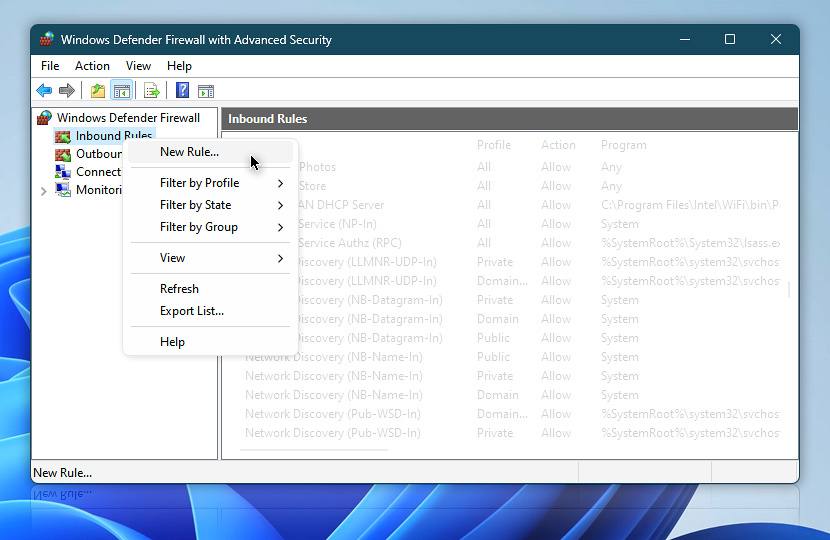Click the Action column header

[558, 145]
